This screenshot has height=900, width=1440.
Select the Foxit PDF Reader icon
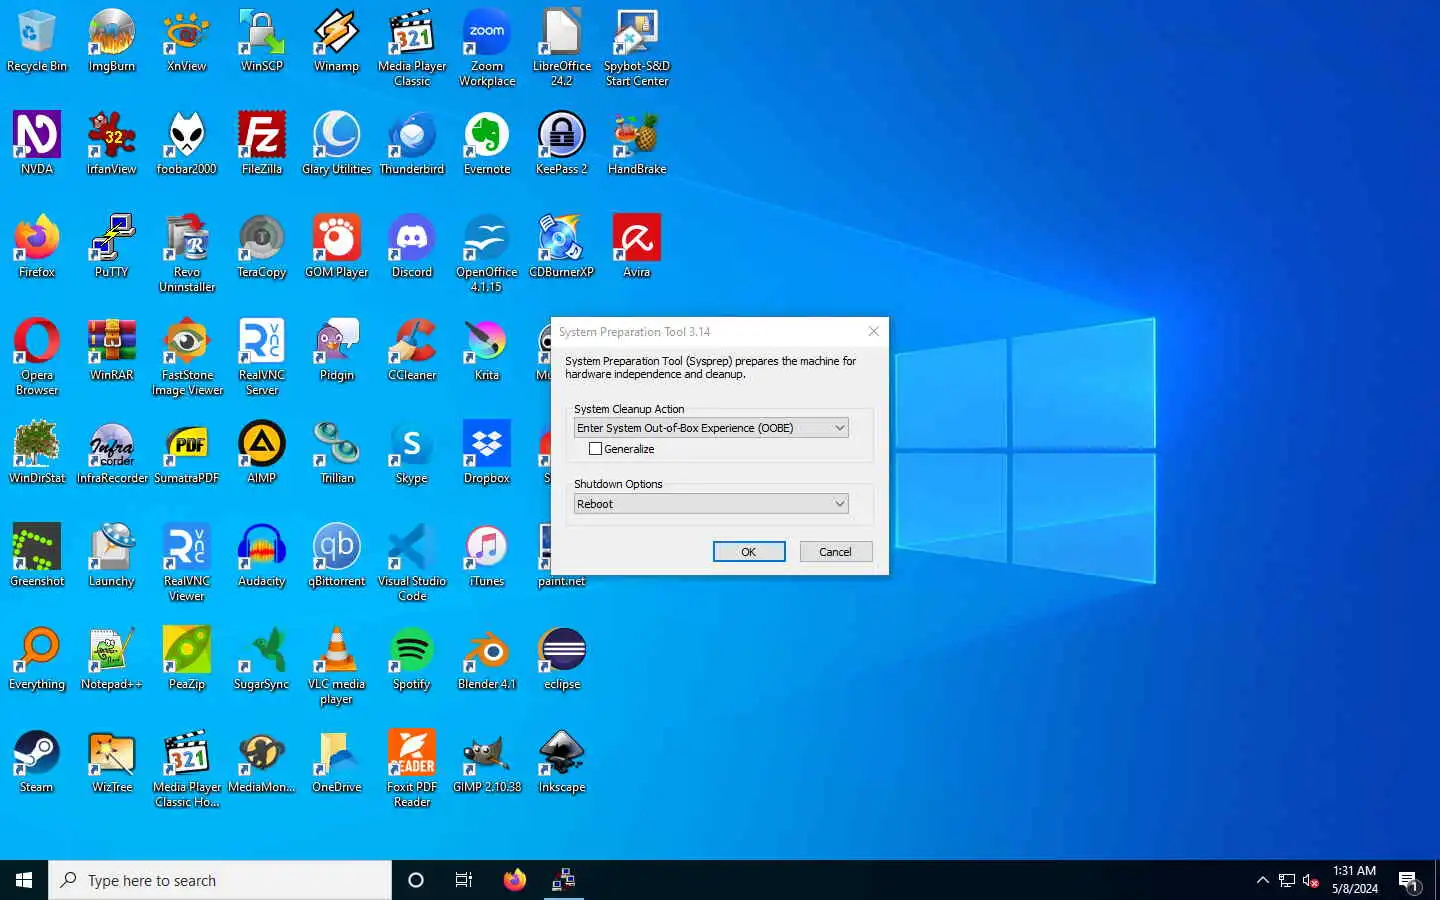tap(412, 770)
